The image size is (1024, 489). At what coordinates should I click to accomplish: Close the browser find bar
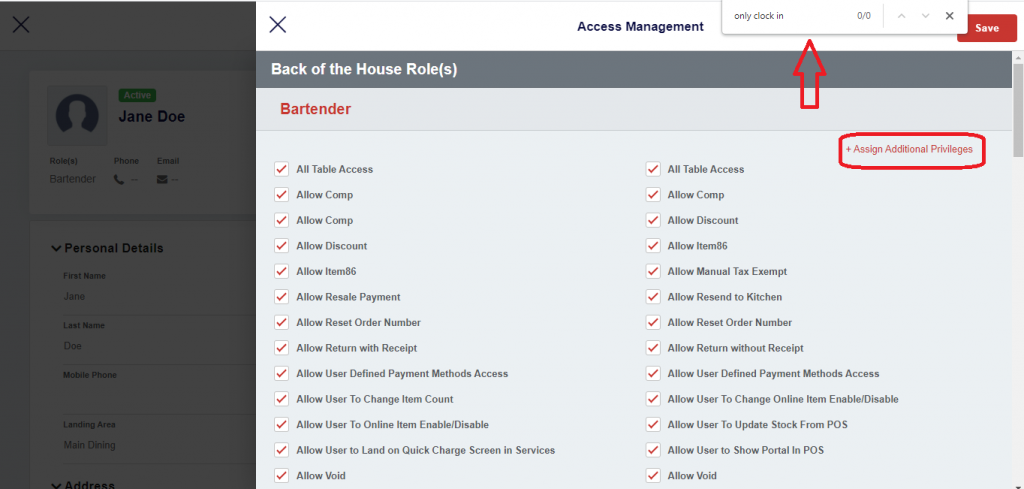tap(950, 16)
